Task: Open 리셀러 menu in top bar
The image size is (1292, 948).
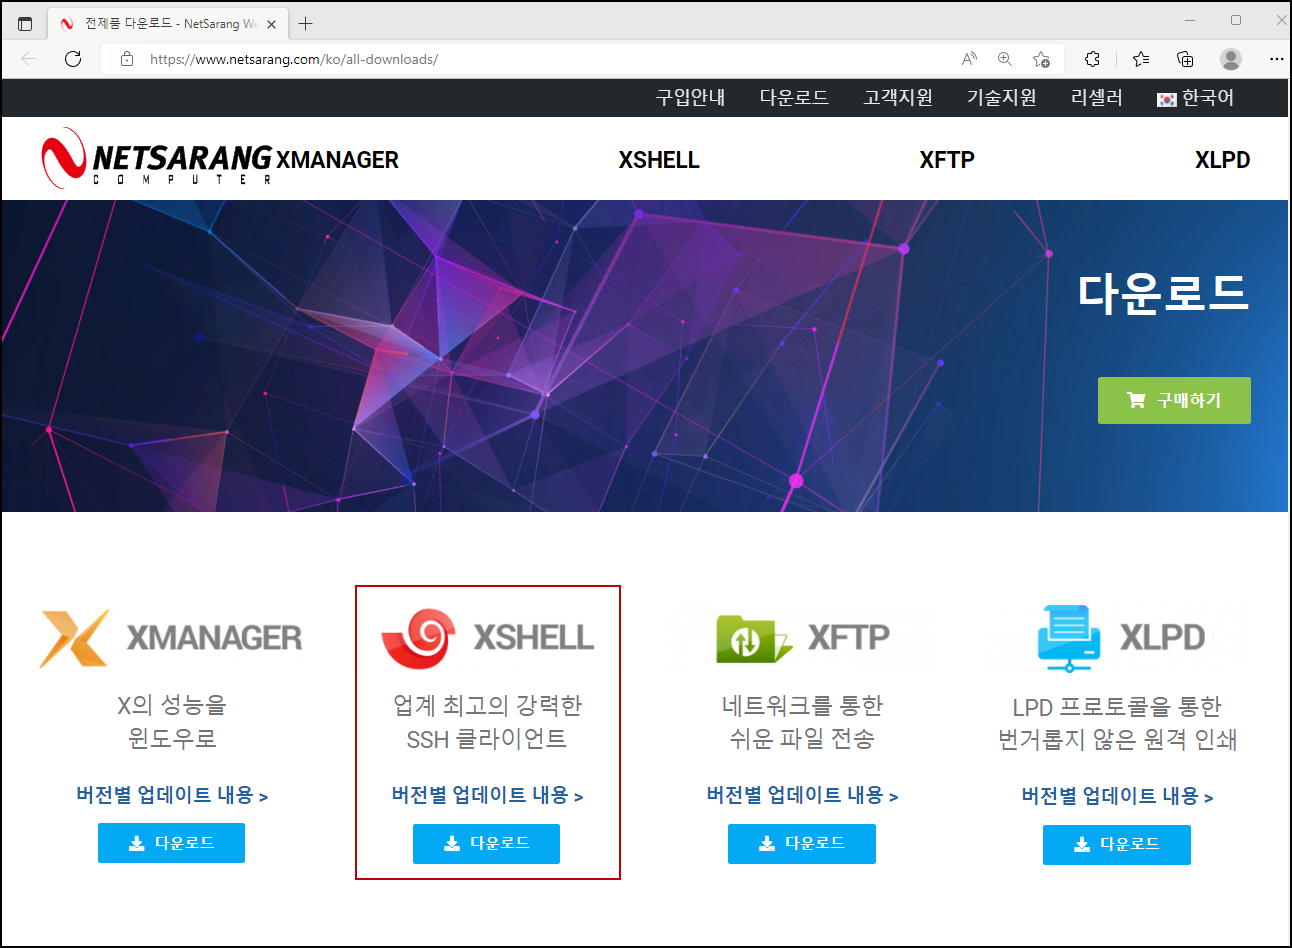Action: 1096,98
